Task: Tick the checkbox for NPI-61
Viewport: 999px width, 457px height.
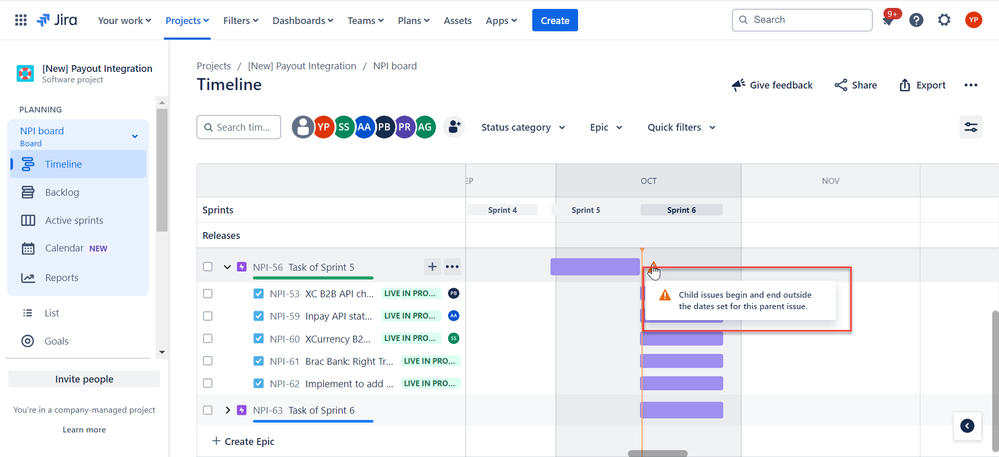Action: click(208, 361)
